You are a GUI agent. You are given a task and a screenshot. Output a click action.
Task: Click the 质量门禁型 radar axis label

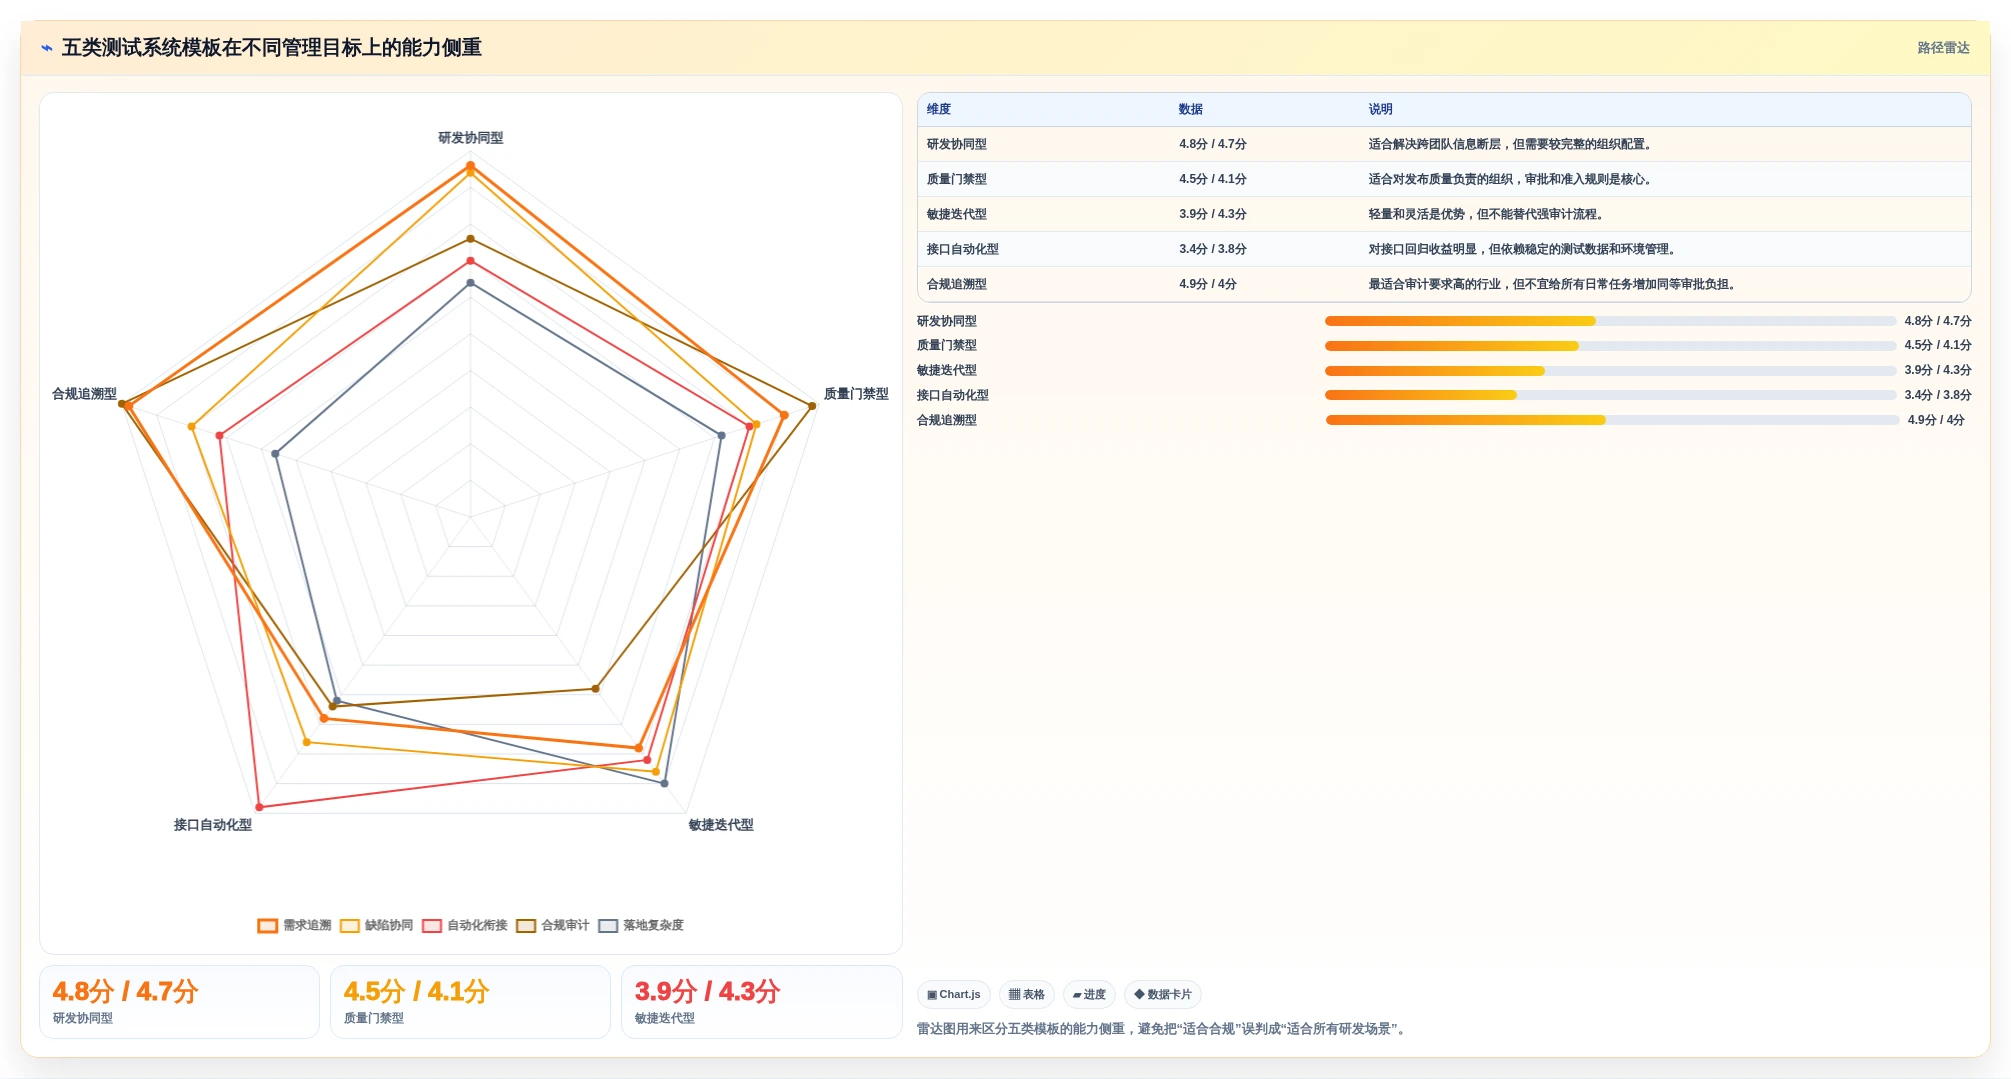(x=856, y=394)
